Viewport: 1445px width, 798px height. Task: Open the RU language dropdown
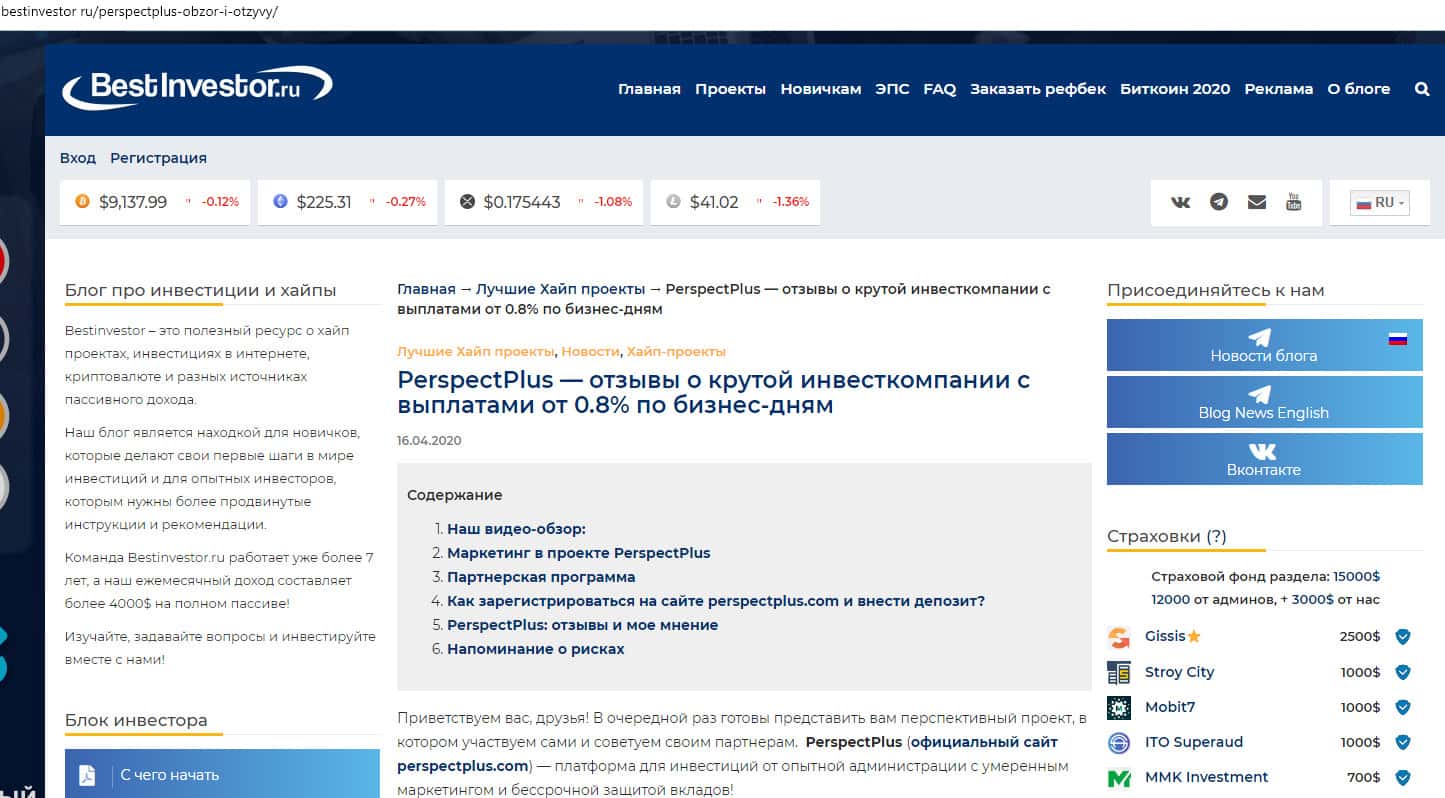(x=1380, y=202)
